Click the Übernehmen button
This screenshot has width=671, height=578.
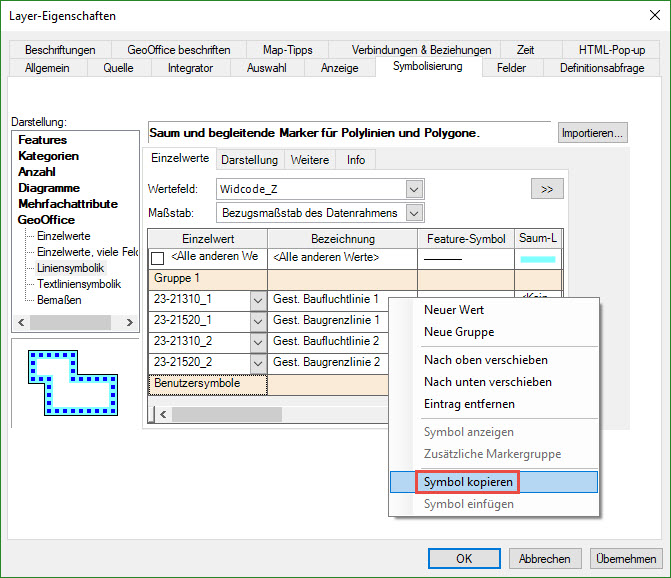(626, 559)
